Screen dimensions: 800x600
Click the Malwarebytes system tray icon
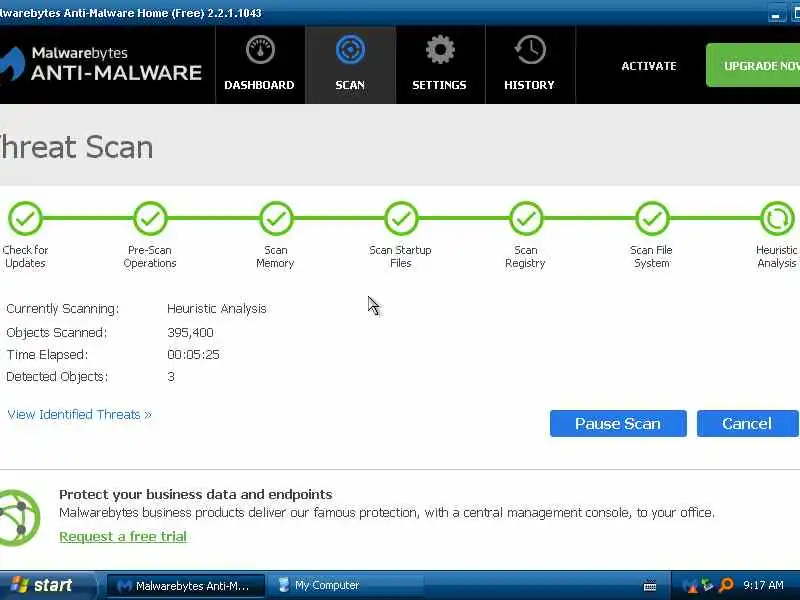coord(689,585)
